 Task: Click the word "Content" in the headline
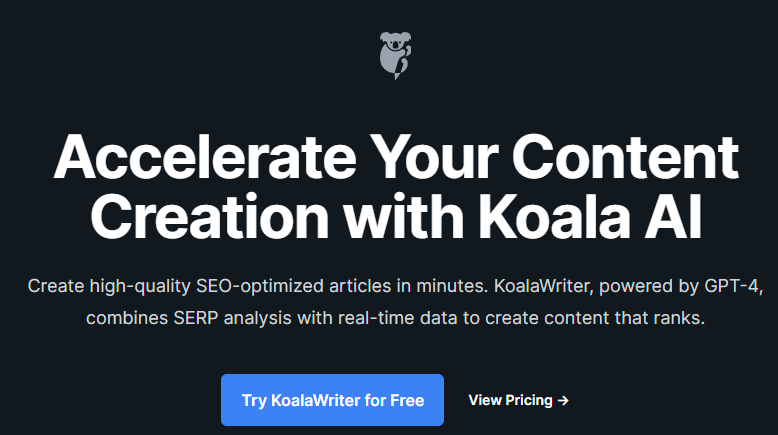pyautogui.click(x=625, y=158)
